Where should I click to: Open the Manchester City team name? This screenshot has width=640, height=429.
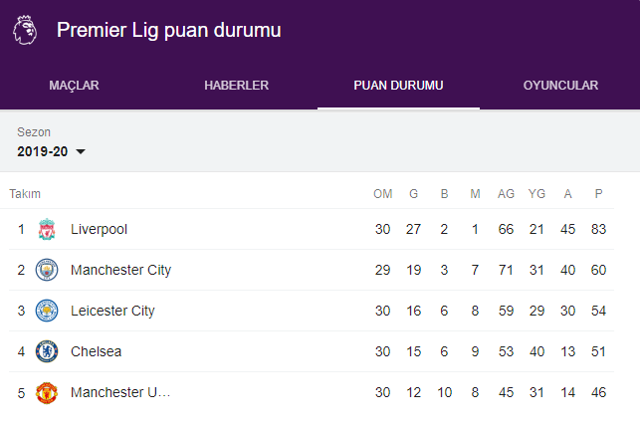(121, 270)
